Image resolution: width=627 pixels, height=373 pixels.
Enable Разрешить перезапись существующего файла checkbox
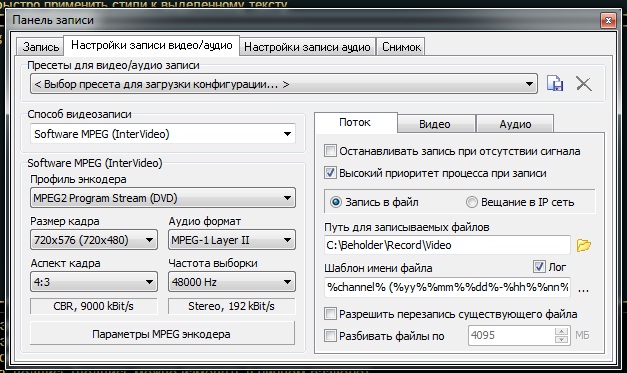330,314
